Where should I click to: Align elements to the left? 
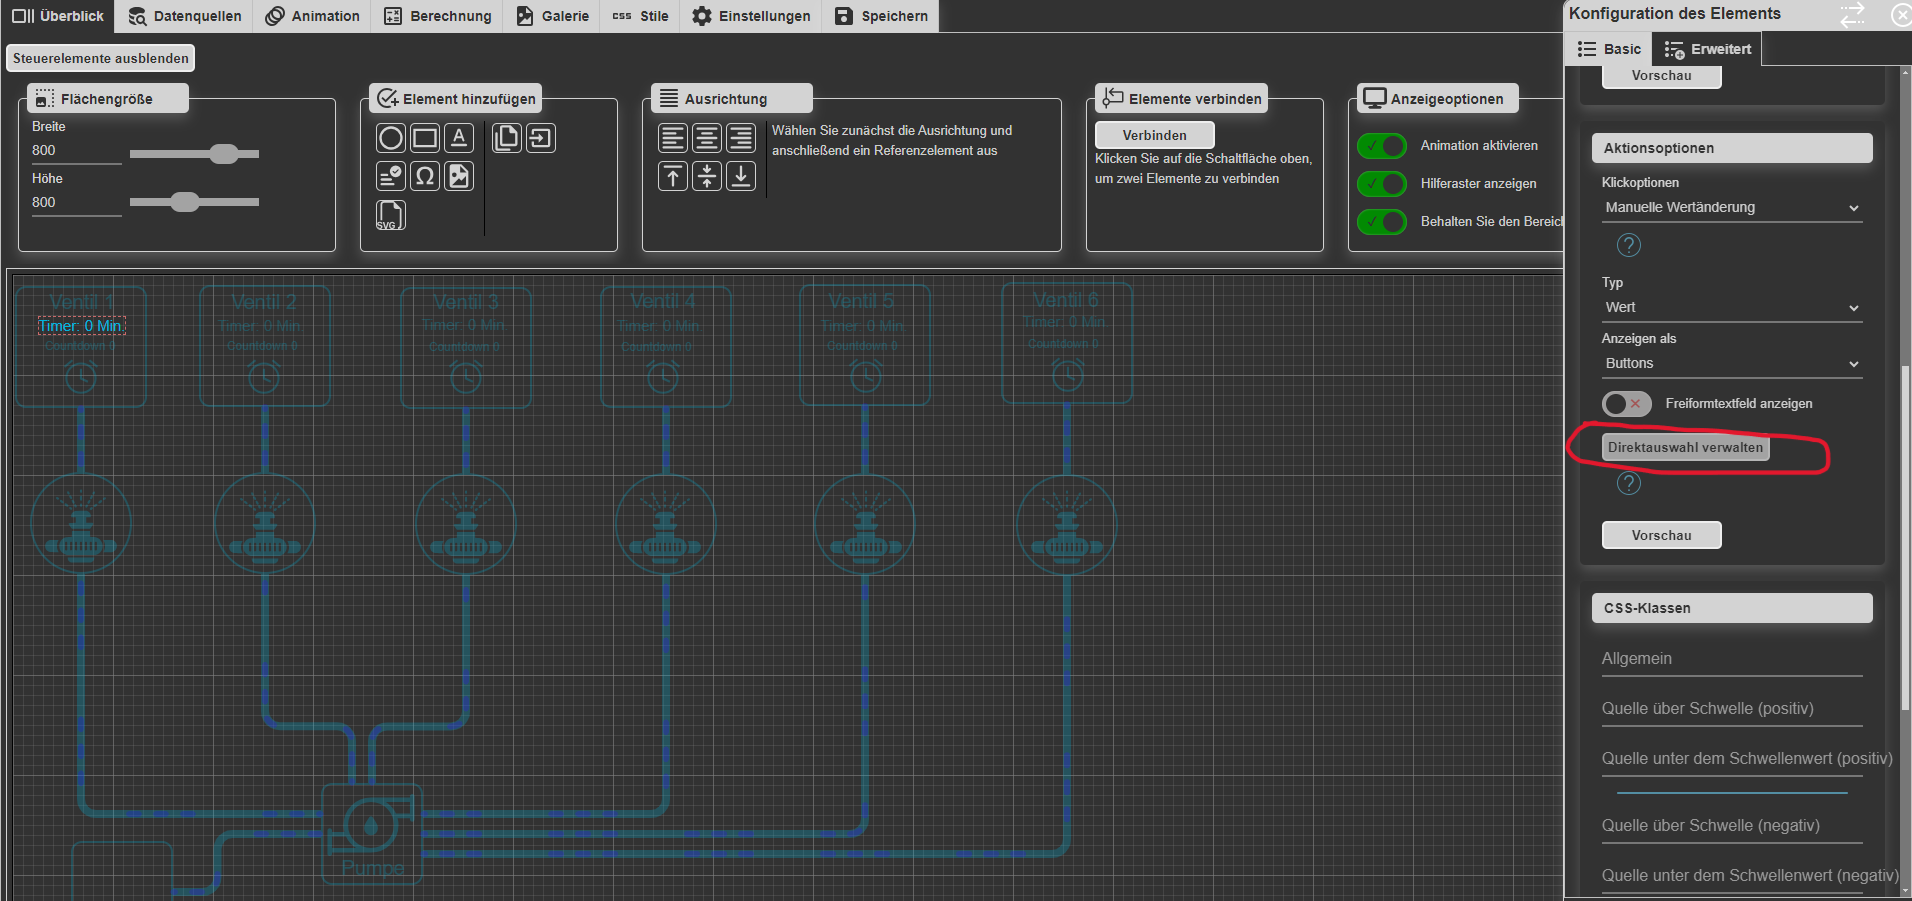tap(673, 138)
